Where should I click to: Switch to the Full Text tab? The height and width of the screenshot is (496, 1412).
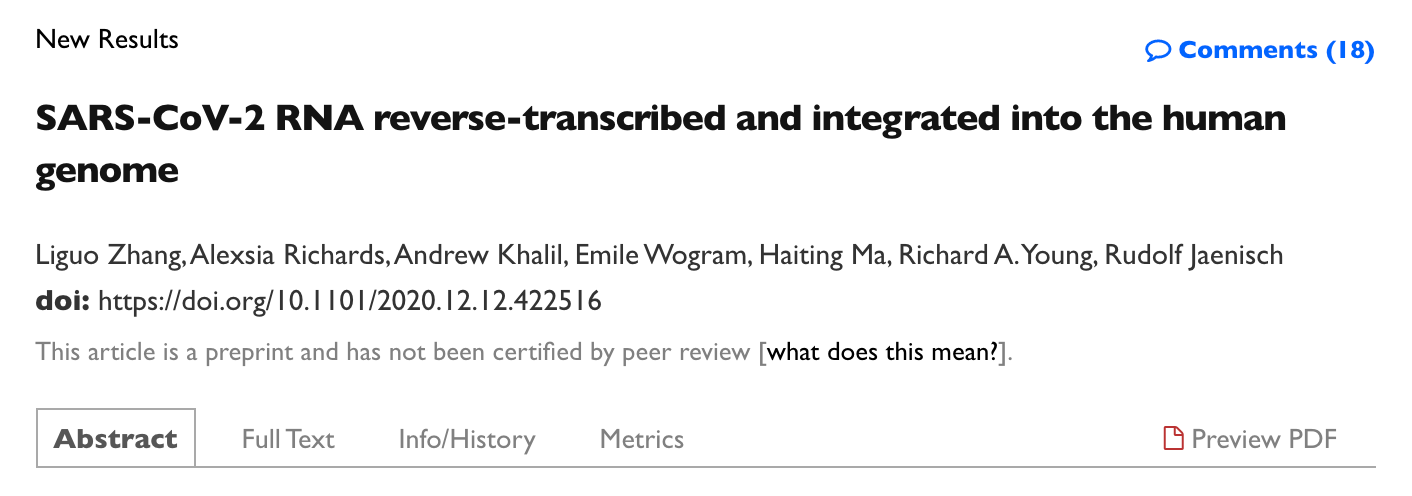pos(288,439)
